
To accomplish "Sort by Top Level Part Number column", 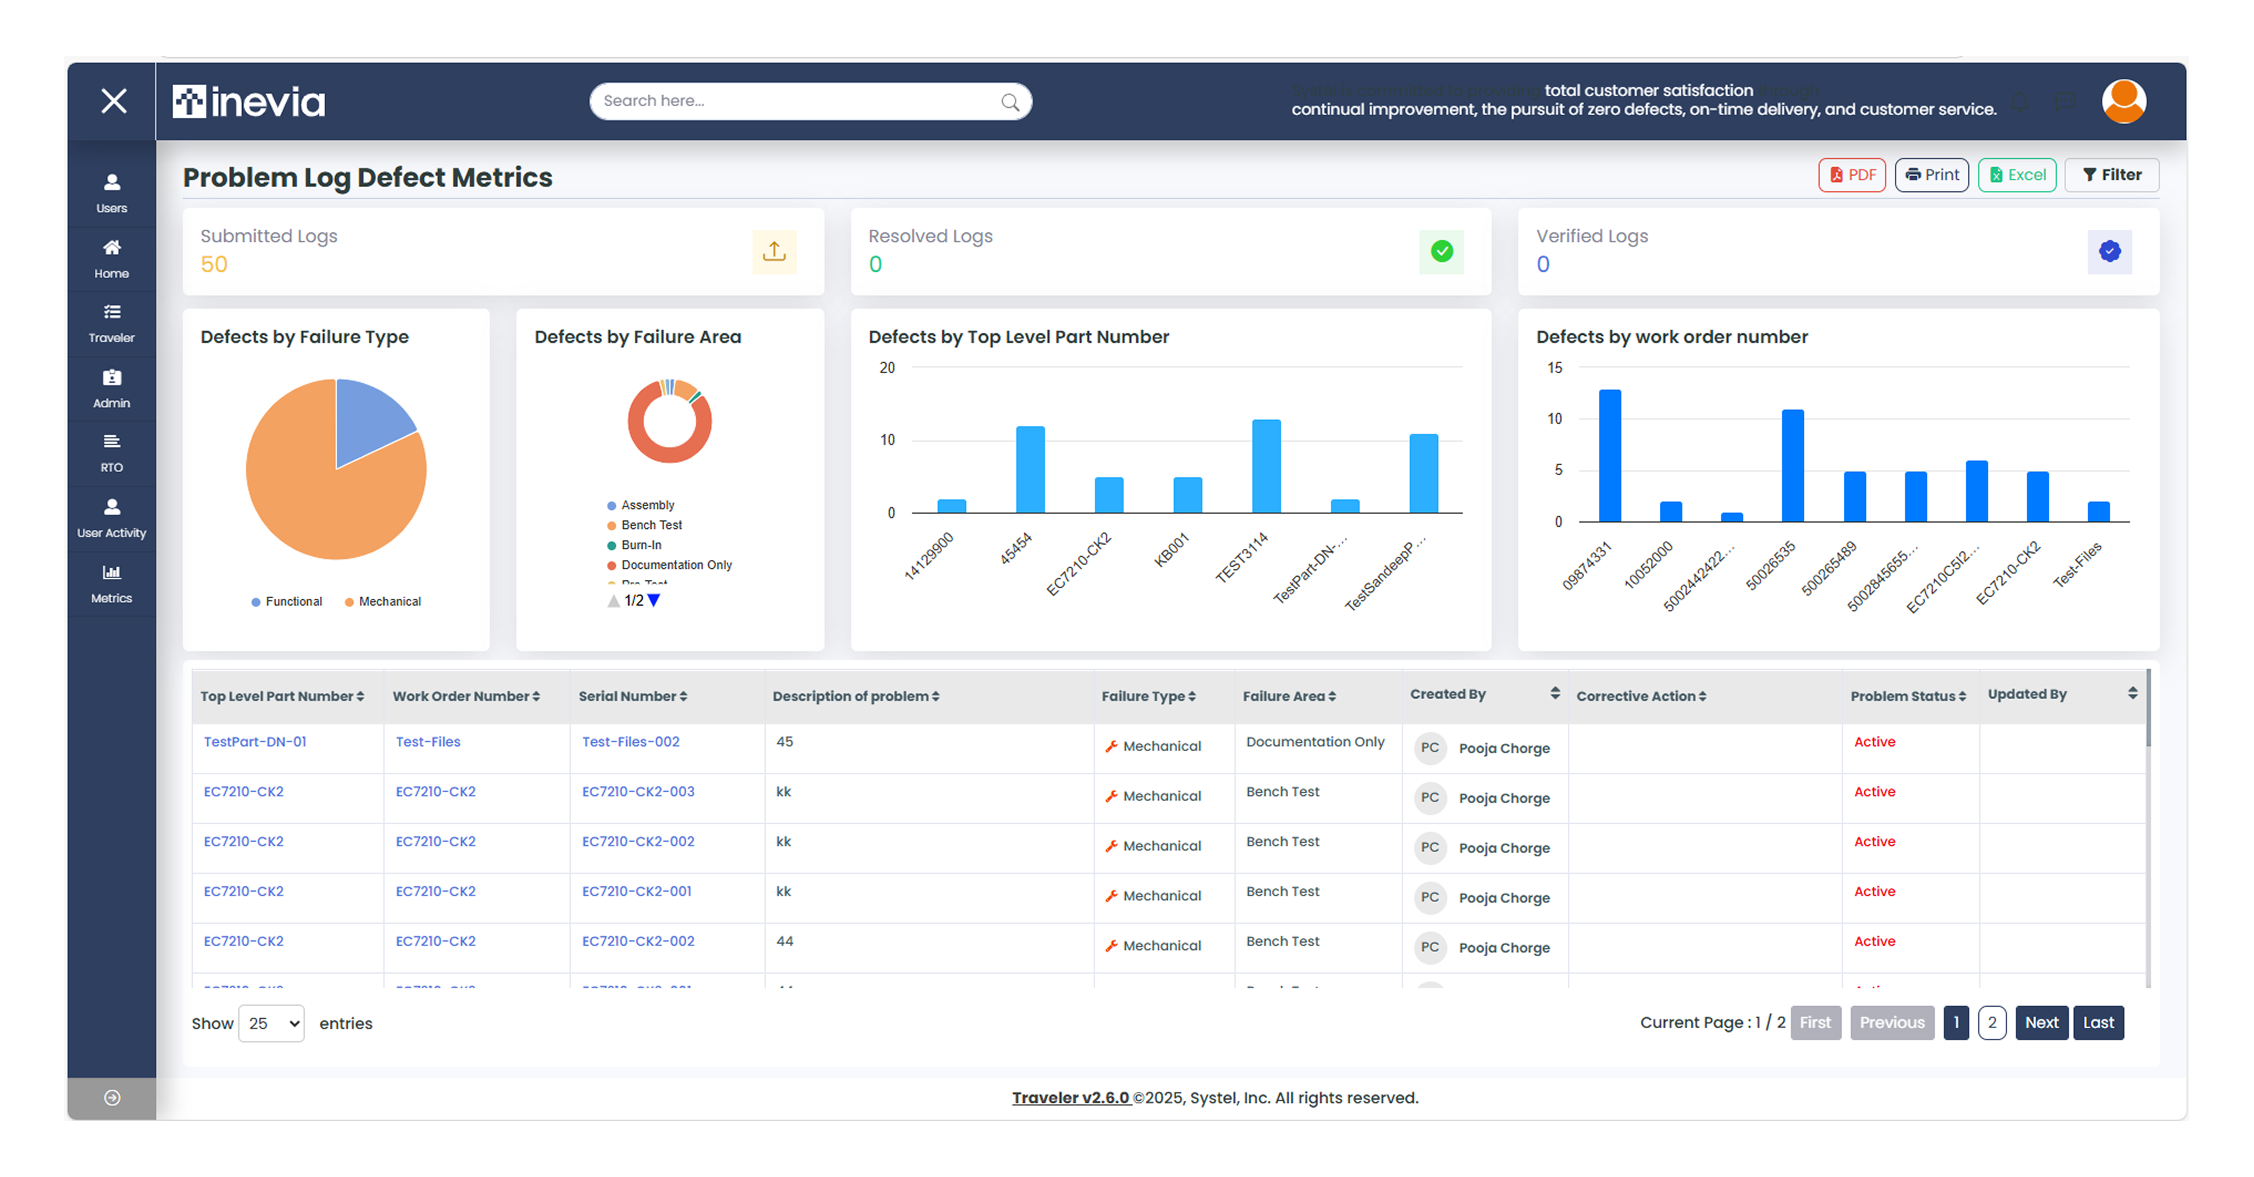I will [282, 696].
